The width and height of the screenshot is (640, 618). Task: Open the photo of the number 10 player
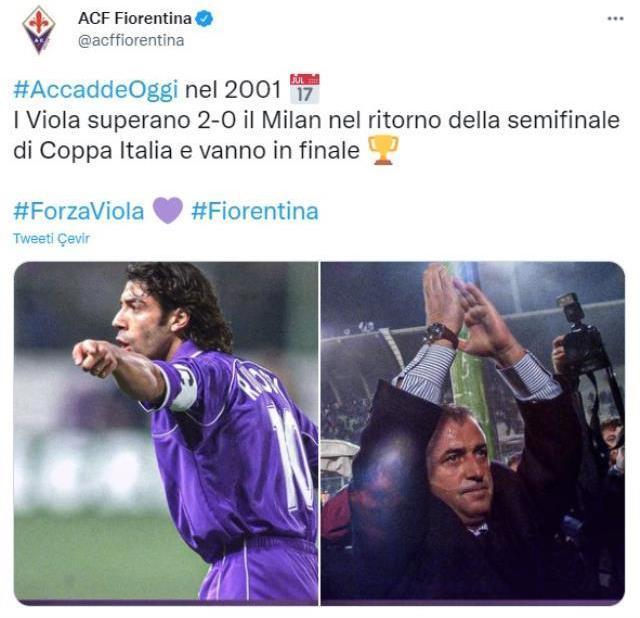(x=166, y=433)
